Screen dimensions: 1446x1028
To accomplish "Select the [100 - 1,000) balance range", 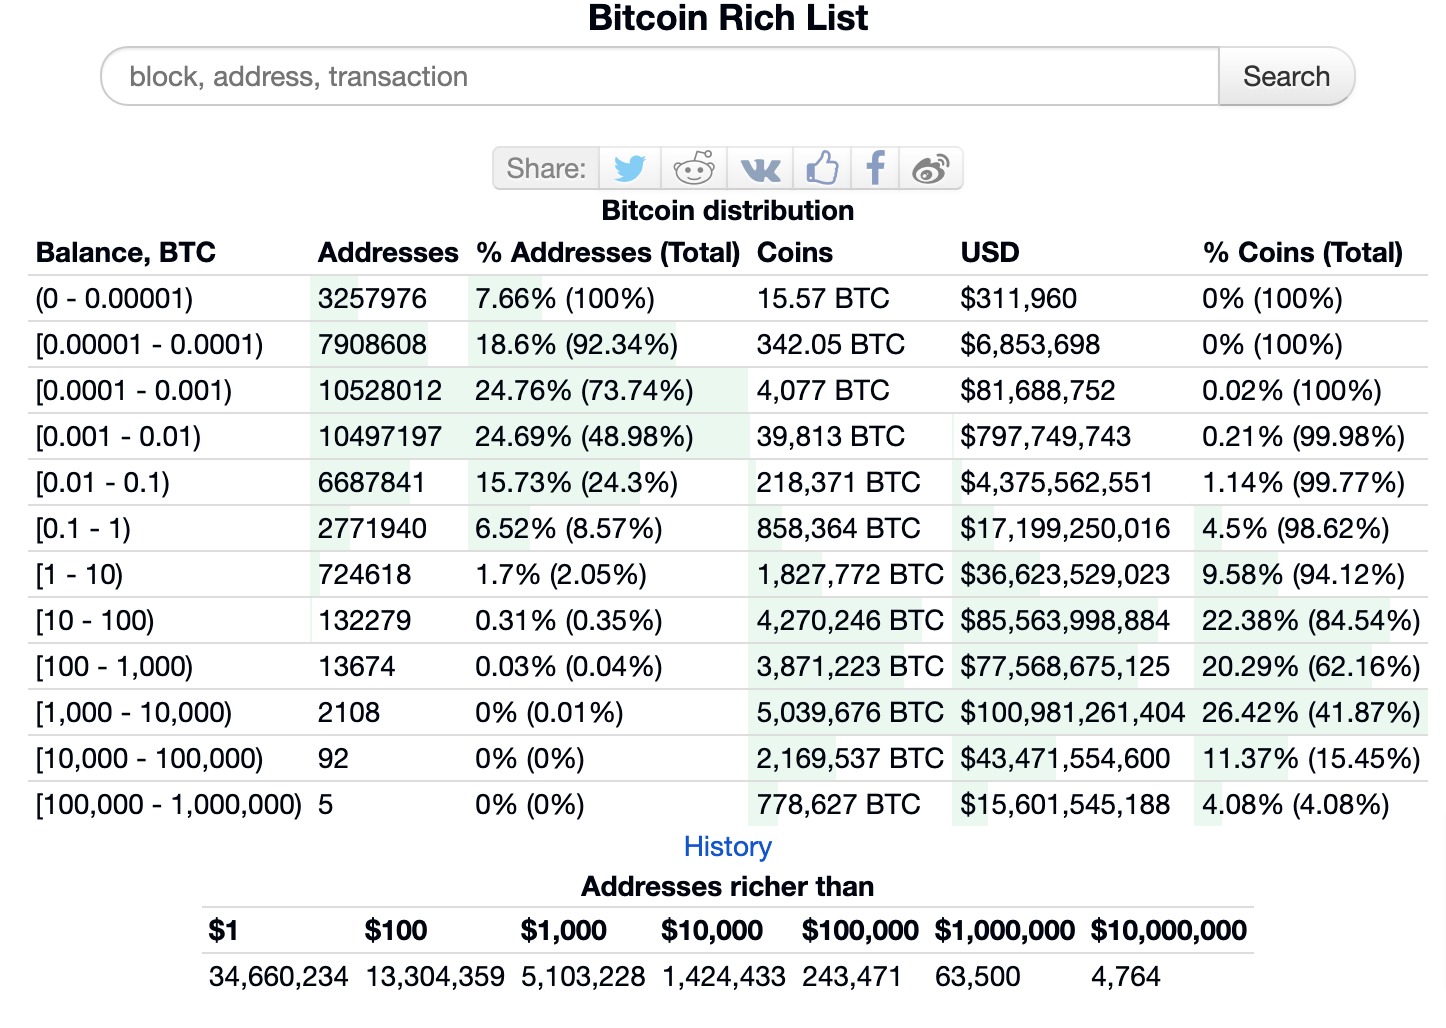I will pos(114,666).
